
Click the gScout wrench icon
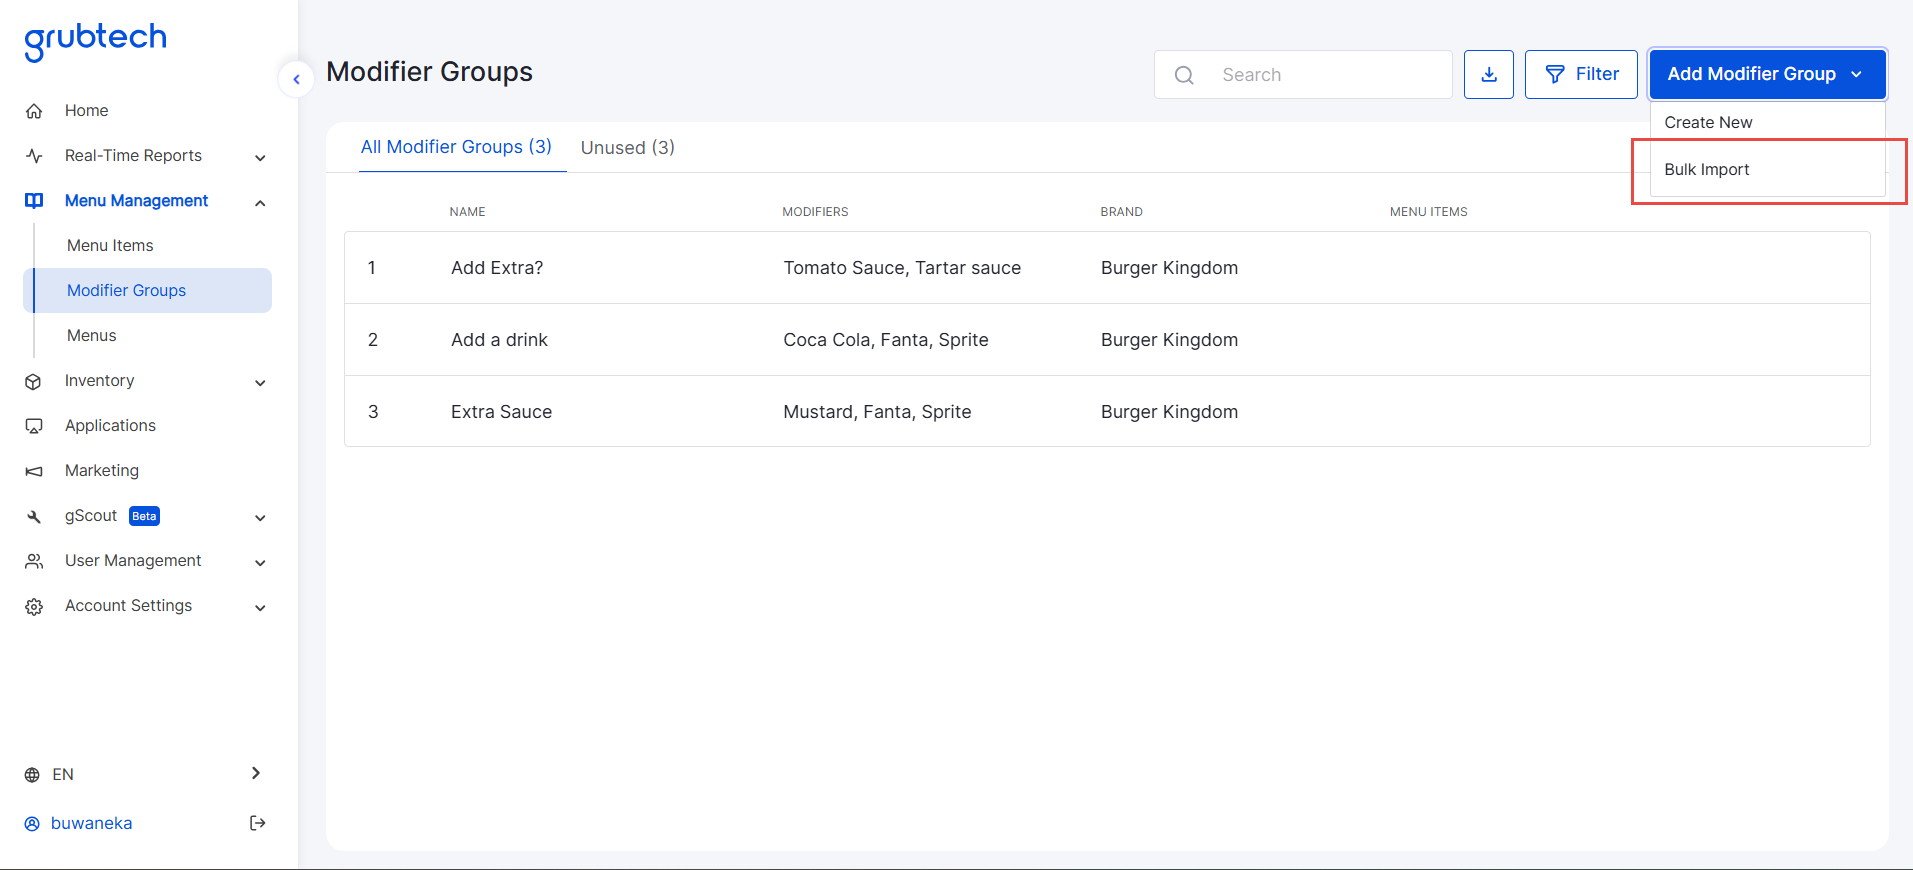[x=34, y=516]
